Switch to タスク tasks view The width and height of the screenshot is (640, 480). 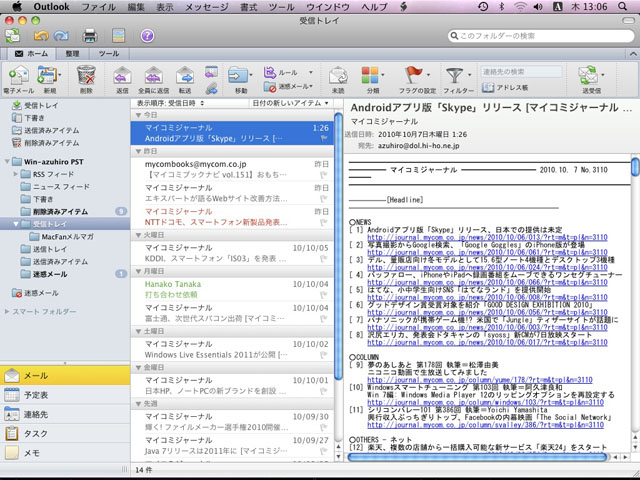[65, 433]
